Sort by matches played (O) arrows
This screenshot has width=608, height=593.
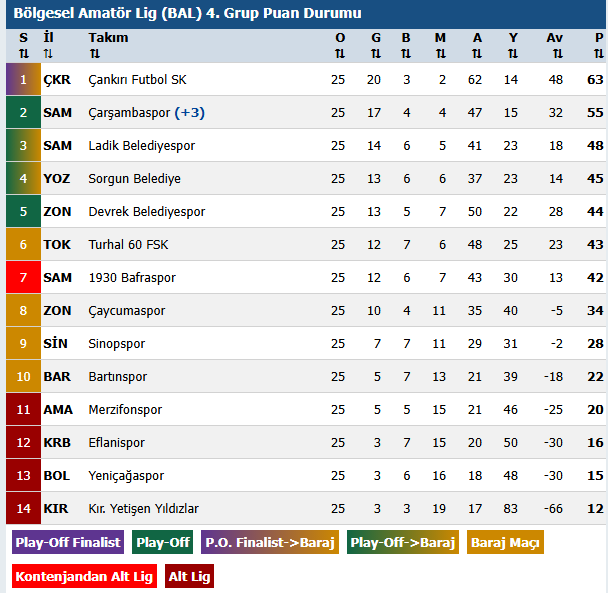[x=339, y=54]
